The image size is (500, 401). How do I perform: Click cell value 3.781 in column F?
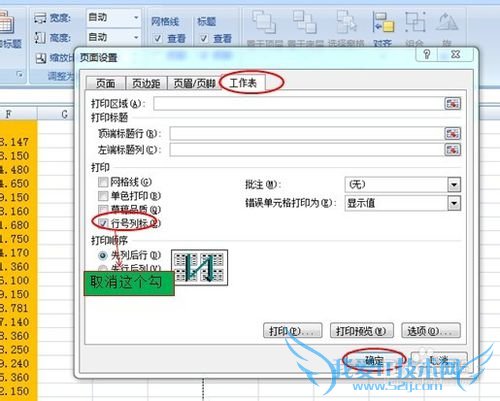(15, 308)
